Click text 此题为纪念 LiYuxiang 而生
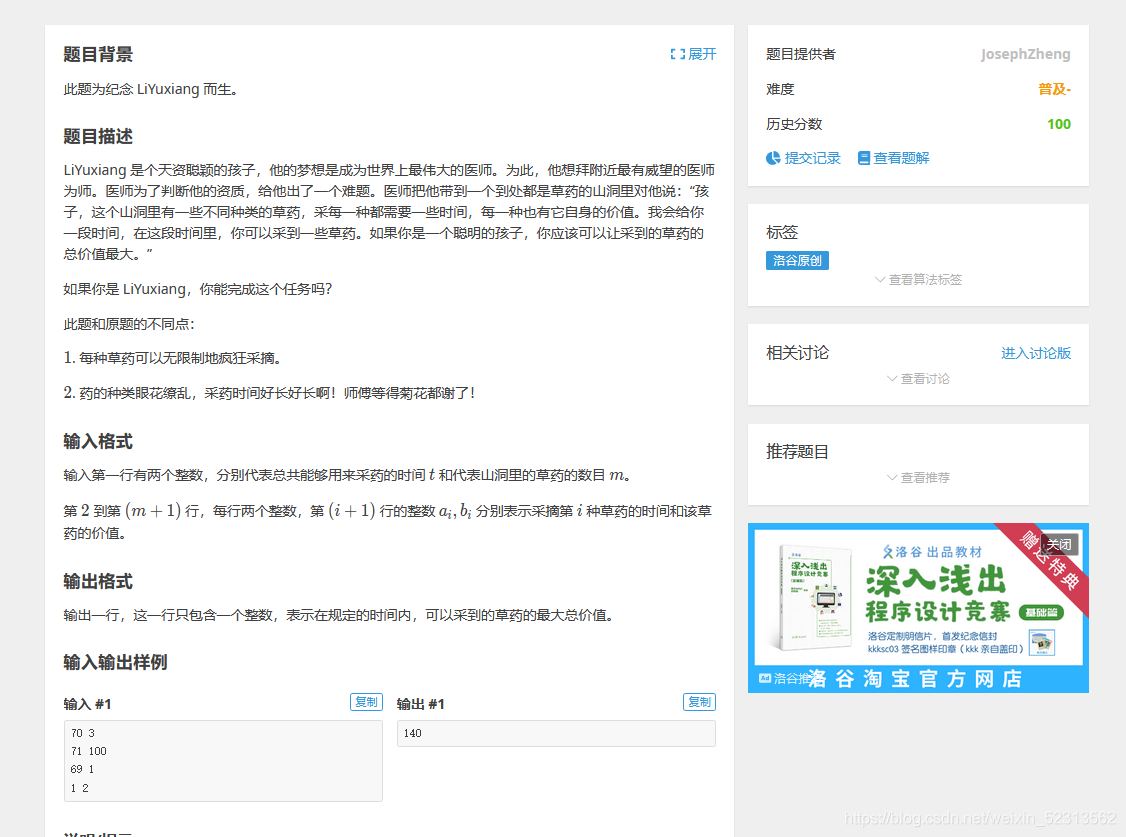This screenshot has width=1126, height=837. (x=151, y=89)
